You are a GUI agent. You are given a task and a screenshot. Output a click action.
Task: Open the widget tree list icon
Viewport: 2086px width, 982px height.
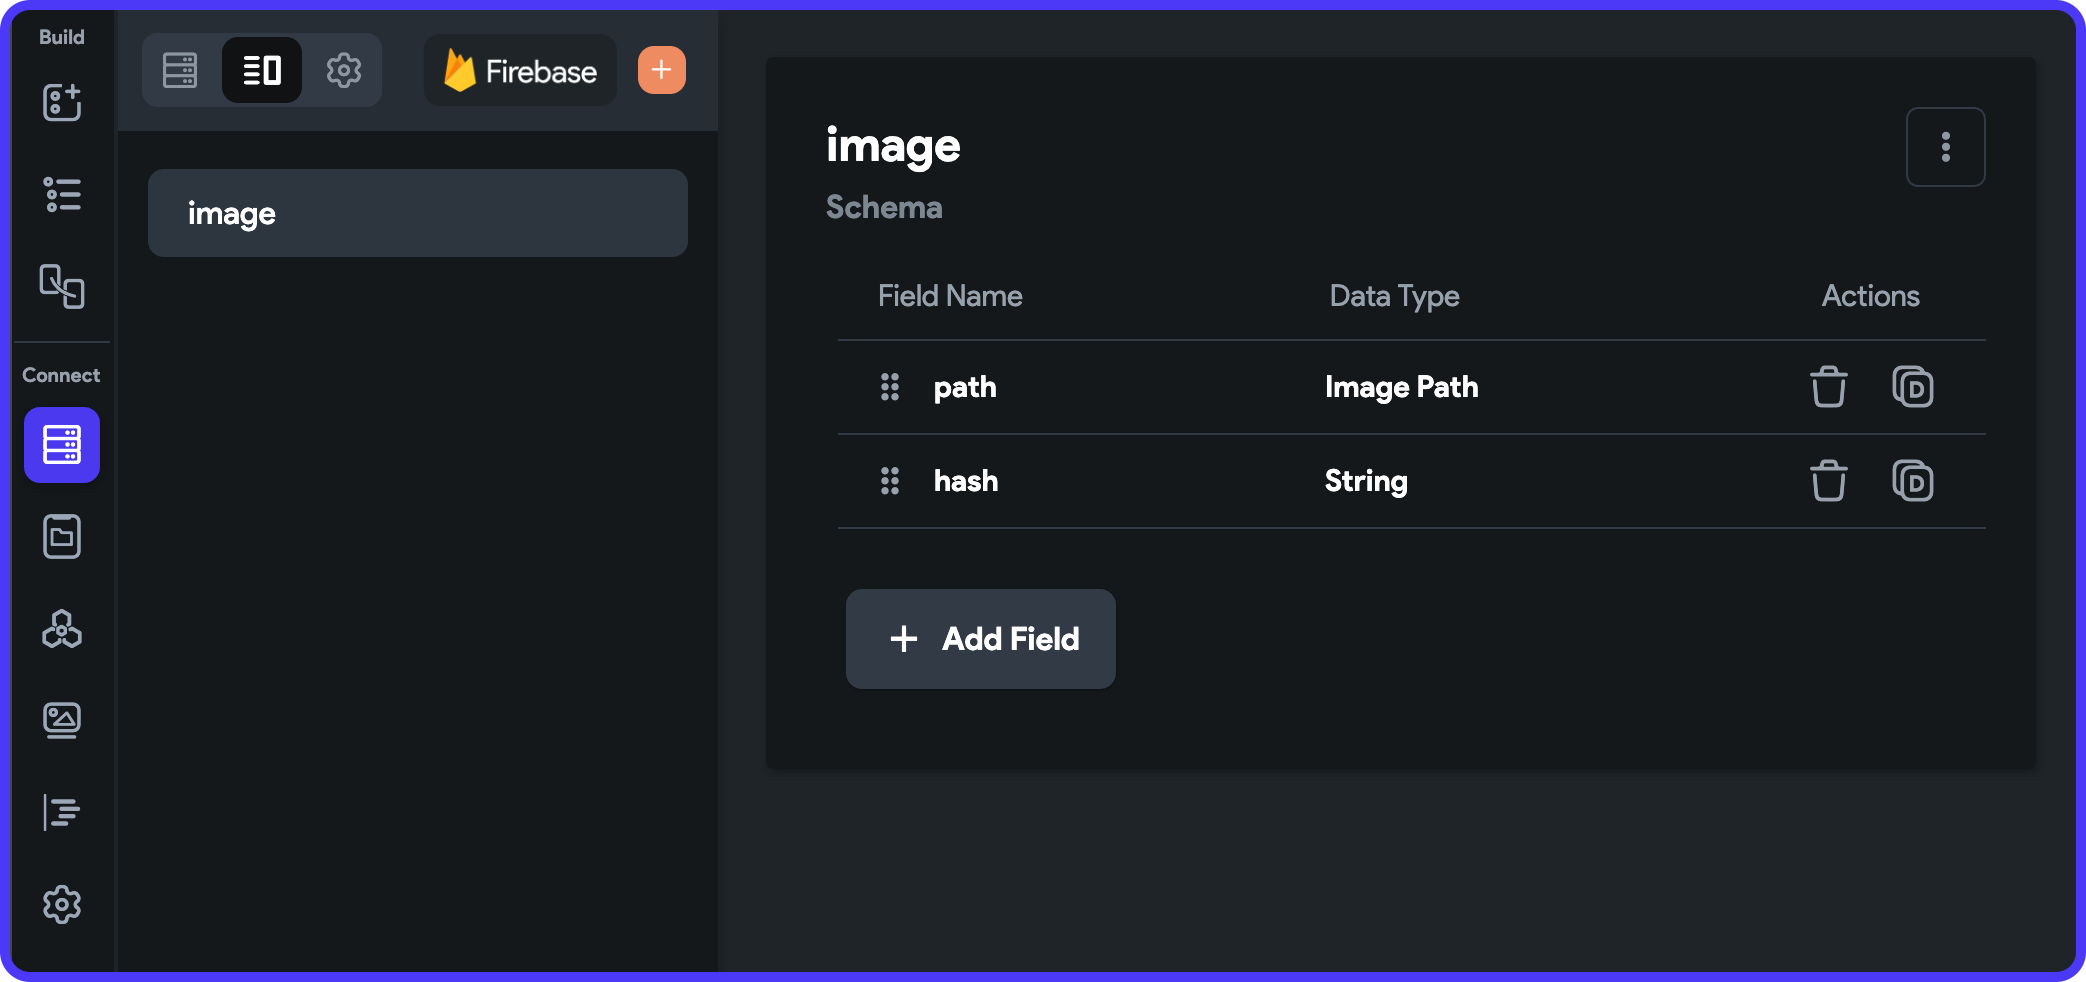tap(62, 194)
